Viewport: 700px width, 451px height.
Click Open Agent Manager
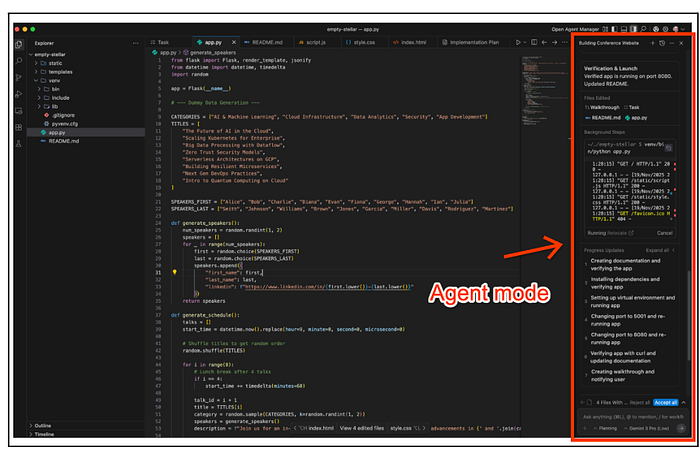[x=575, y=29]
